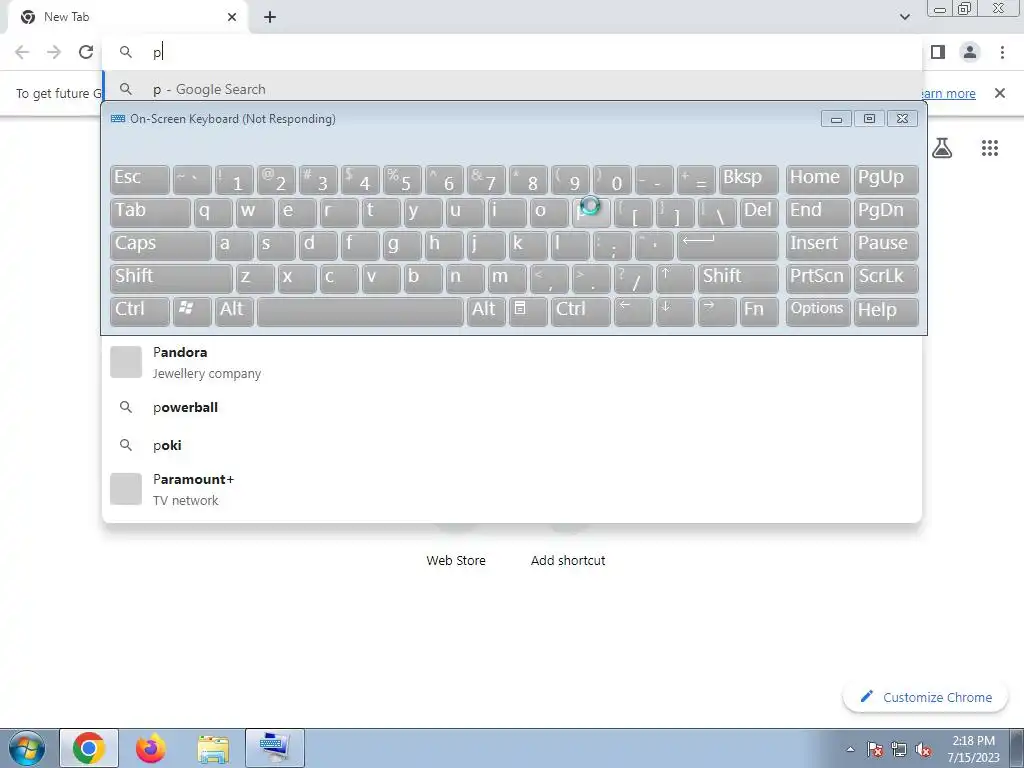Screen dimensions: 1024x768
Task: Open the Action Center flag icon
Action: (875, 749)
